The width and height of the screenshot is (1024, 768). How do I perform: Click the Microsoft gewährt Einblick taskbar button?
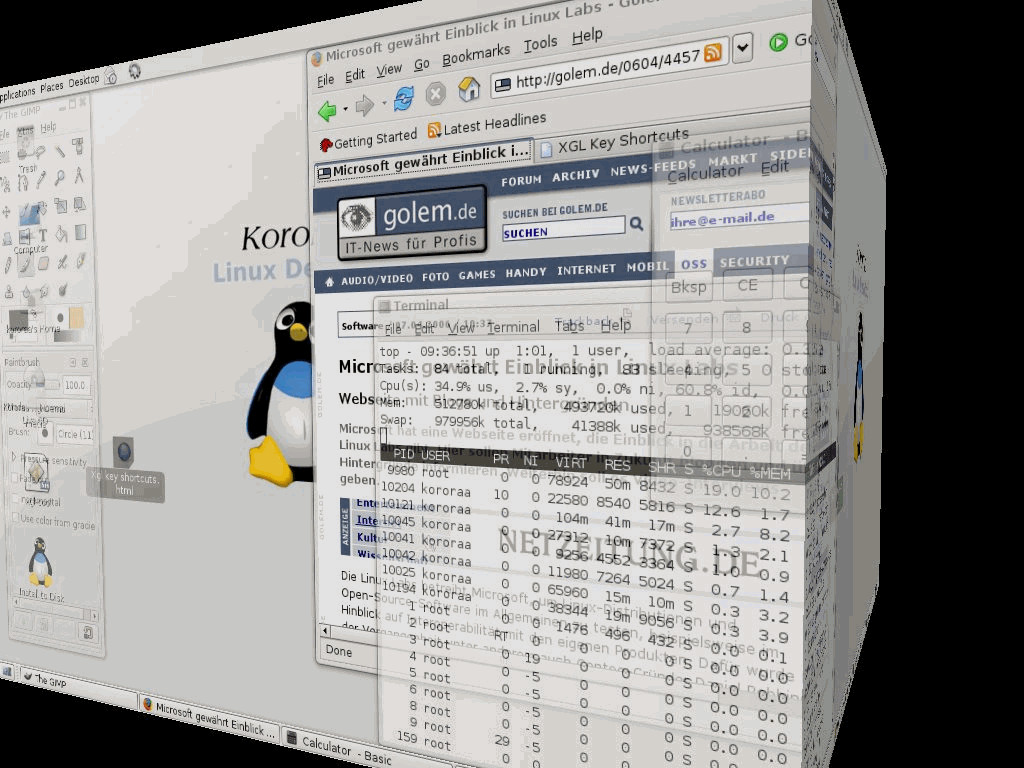point(209,718)
